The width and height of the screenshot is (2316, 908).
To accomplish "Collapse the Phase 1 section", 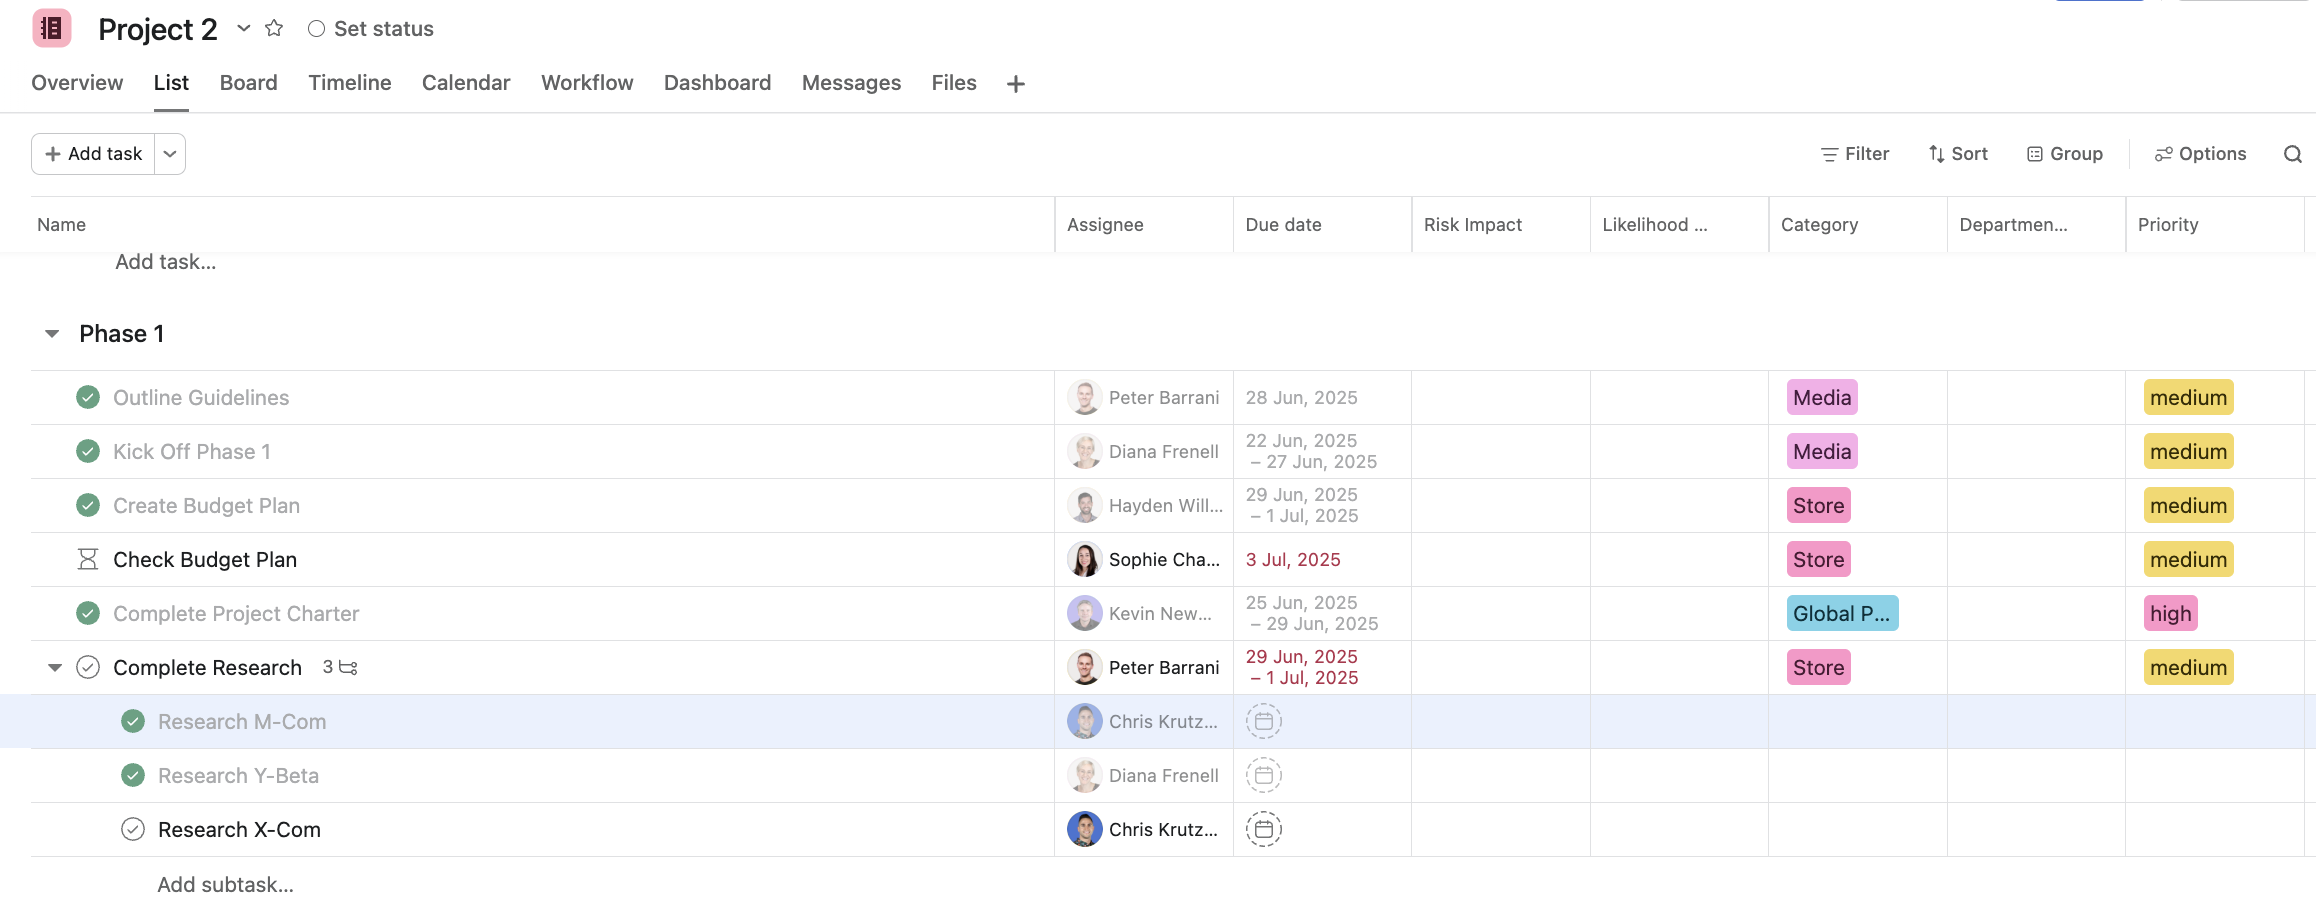I will point(52,334).
